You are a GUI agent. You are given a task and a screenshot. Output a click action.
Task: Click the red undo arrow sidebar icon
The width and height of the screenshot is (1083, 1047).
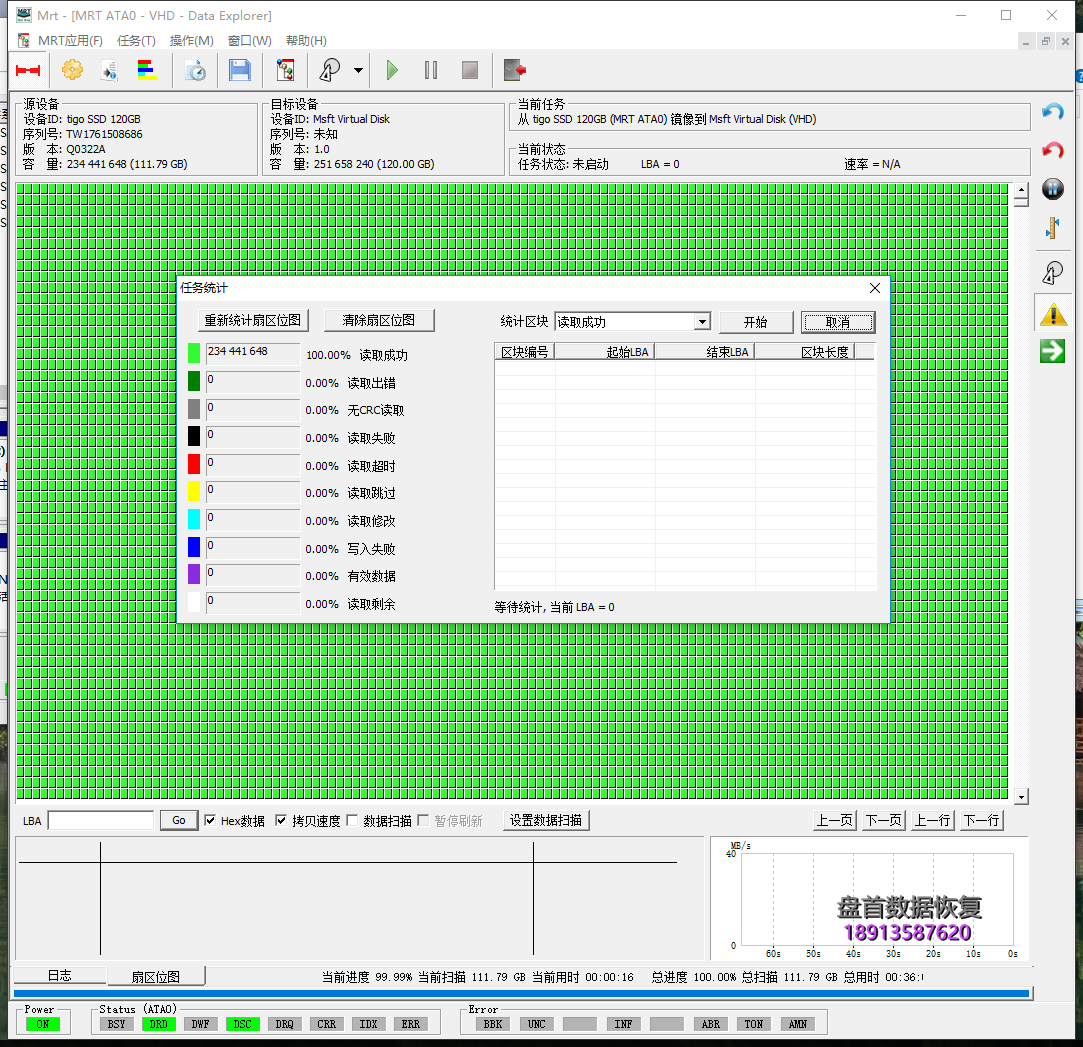(1052, 150)
